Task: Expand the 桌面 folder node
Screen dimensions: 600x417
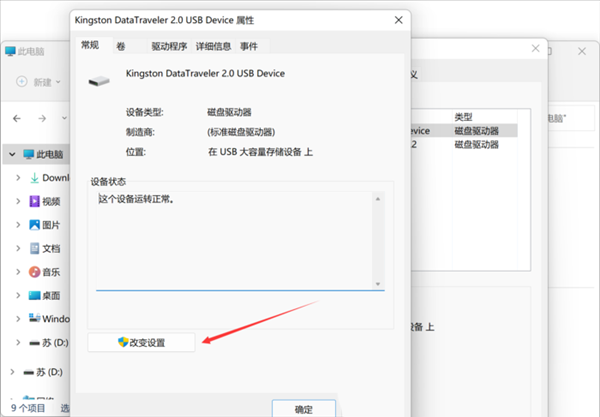Action: 18,295
